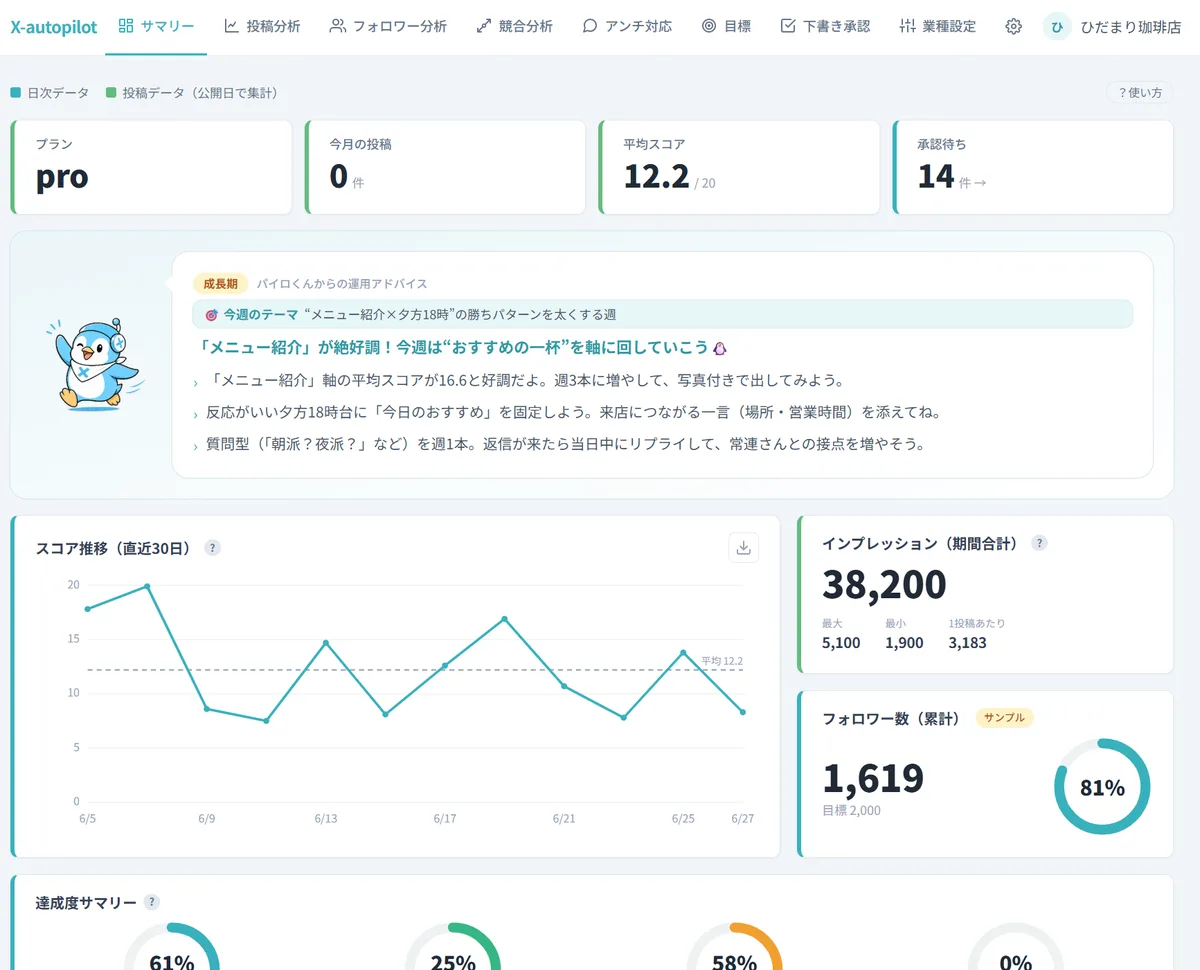Image resolution: width=1200 pixels, height=970 pixels.
Task: Click the settings gear icon
Action: (1013, 27)
